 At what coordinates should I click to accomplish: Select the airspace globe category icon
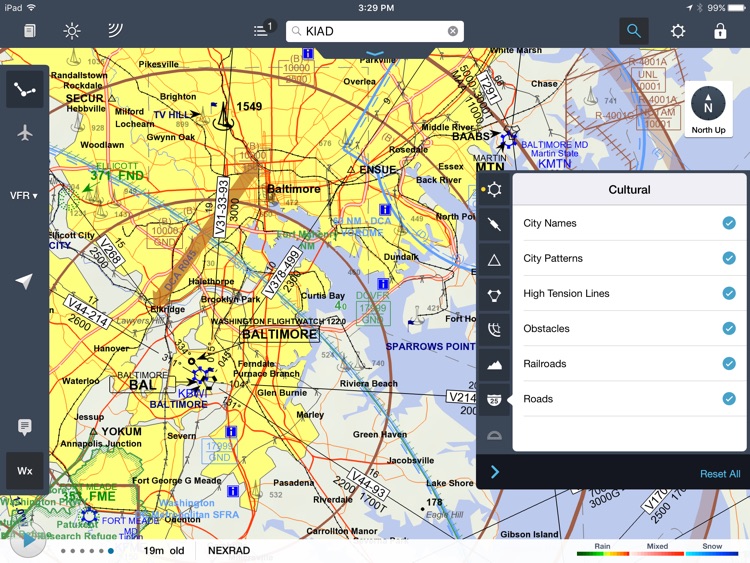click(x=494, y=330)
